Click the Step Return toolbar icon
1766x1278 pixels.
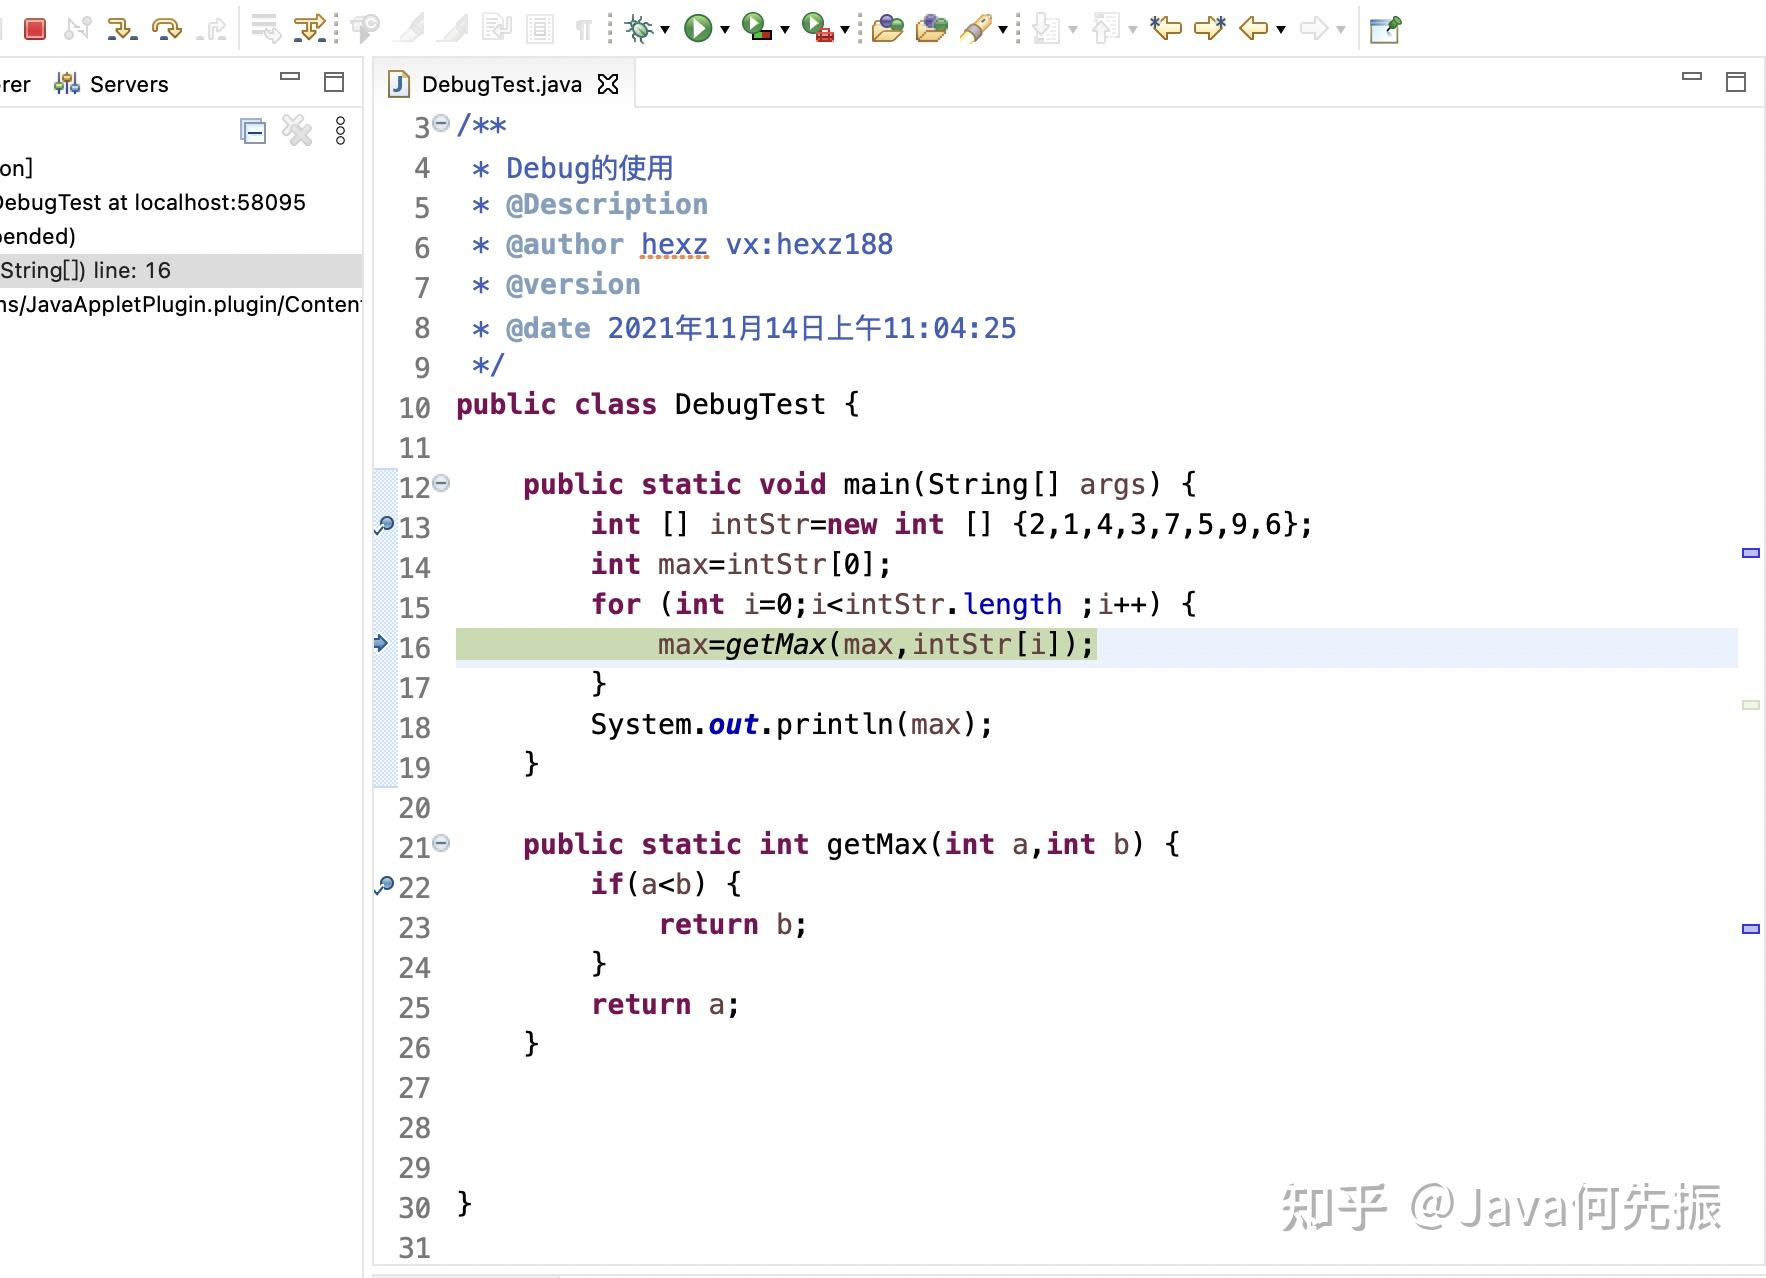click(x=211, y=29)
